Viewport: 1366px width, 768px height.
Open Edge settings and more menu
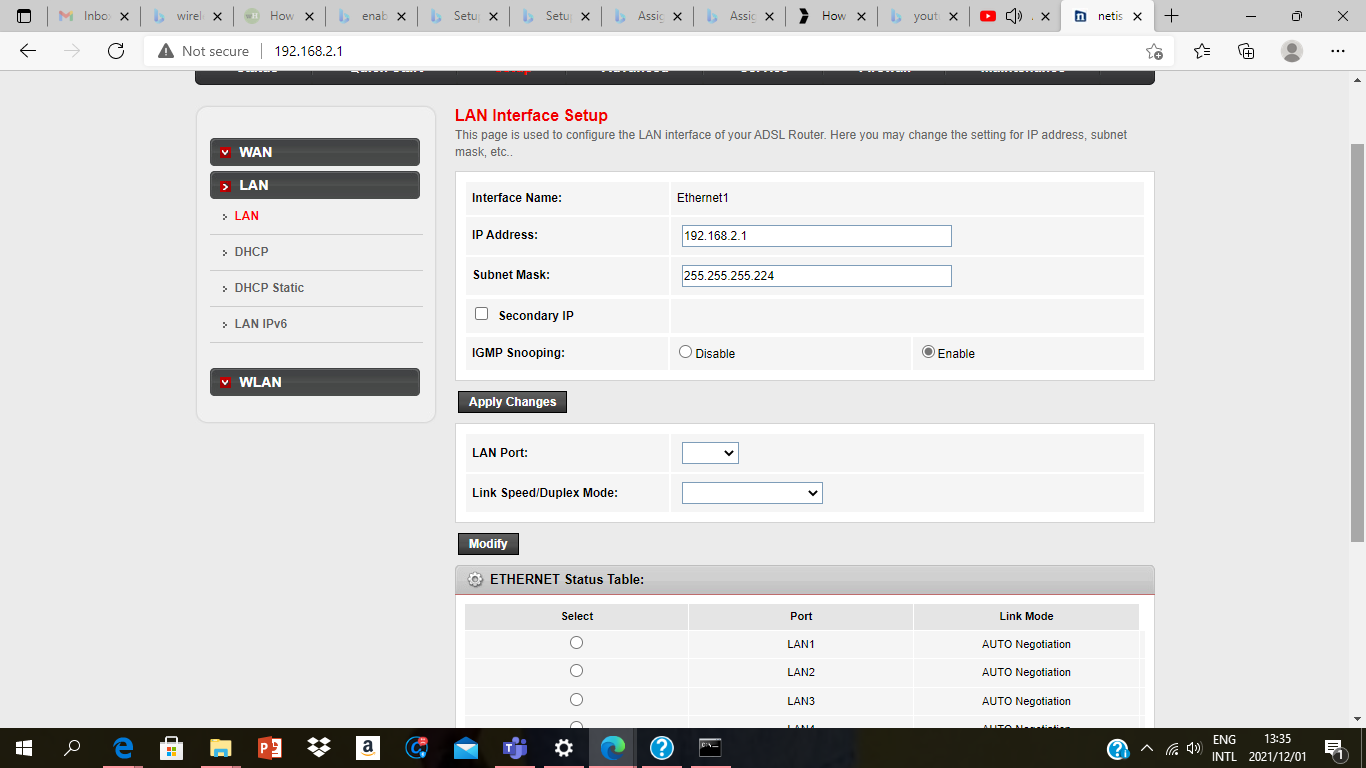tap(1338, 51)
